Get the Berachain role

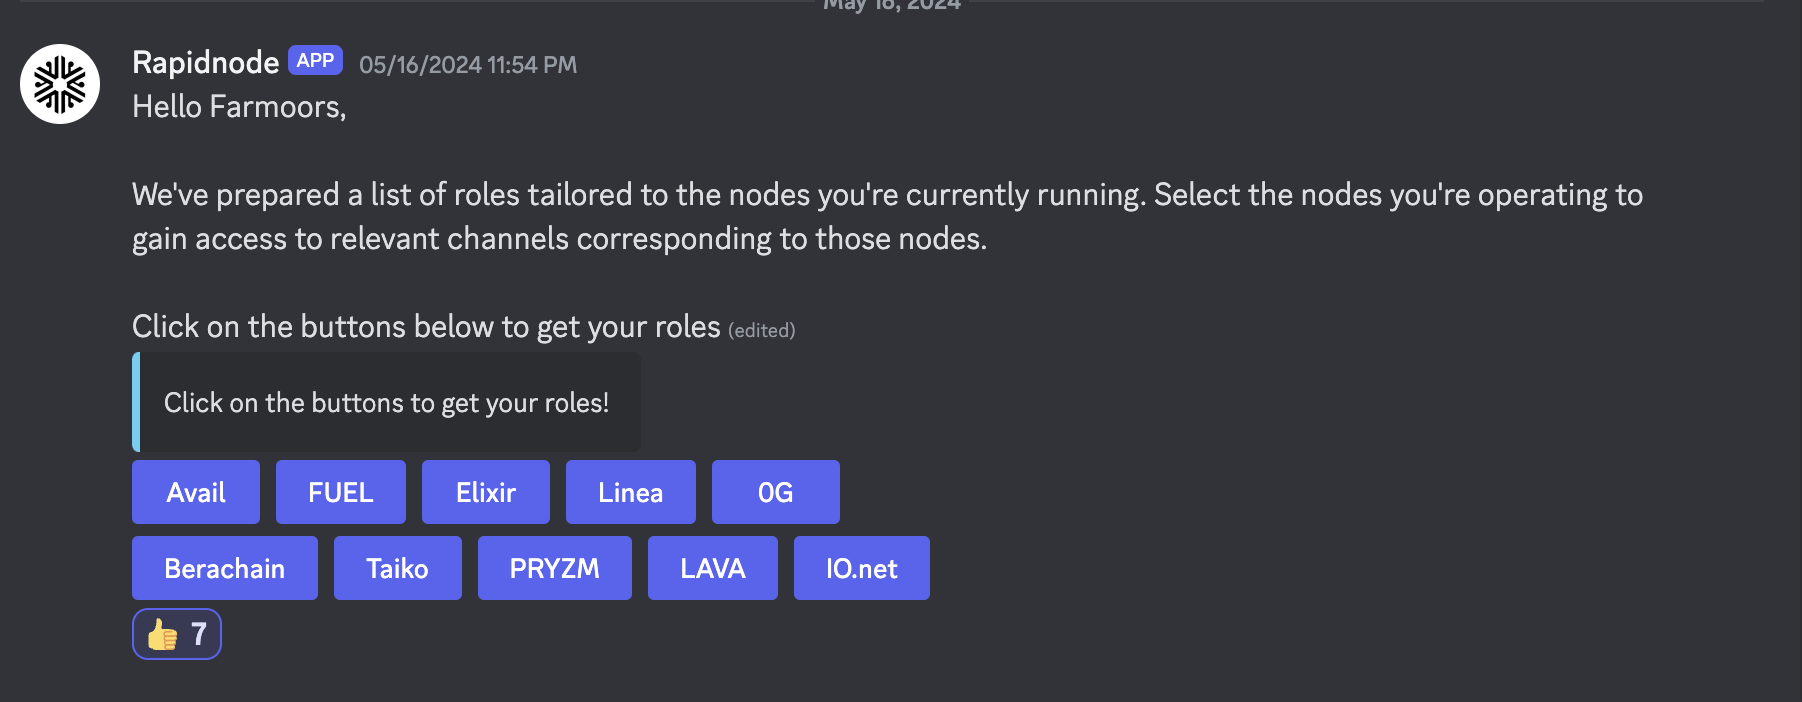[x=225, y=568]
